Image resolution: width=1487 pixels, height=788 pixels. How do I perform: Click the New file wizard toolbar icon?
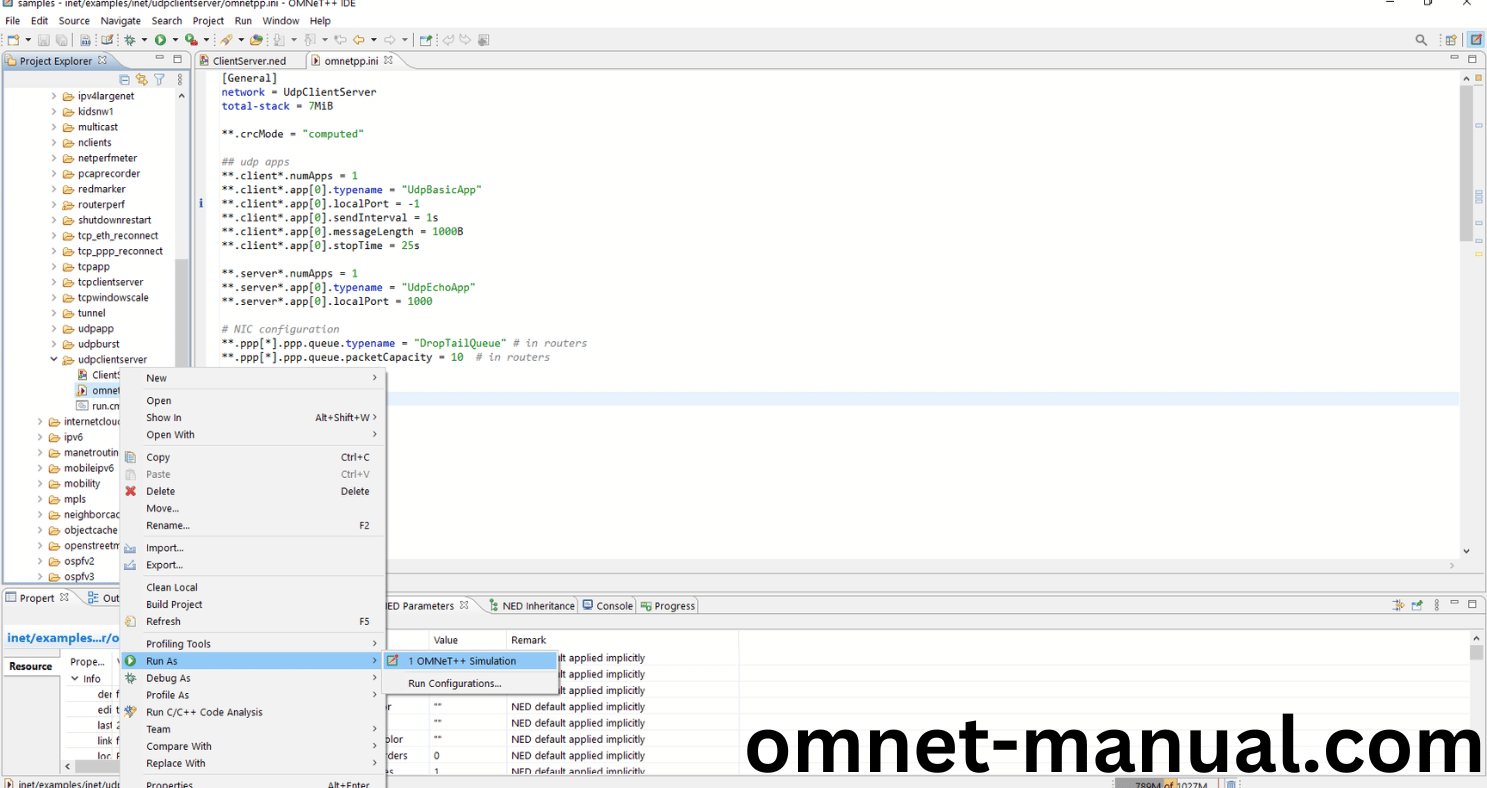(x=13, y=40)
